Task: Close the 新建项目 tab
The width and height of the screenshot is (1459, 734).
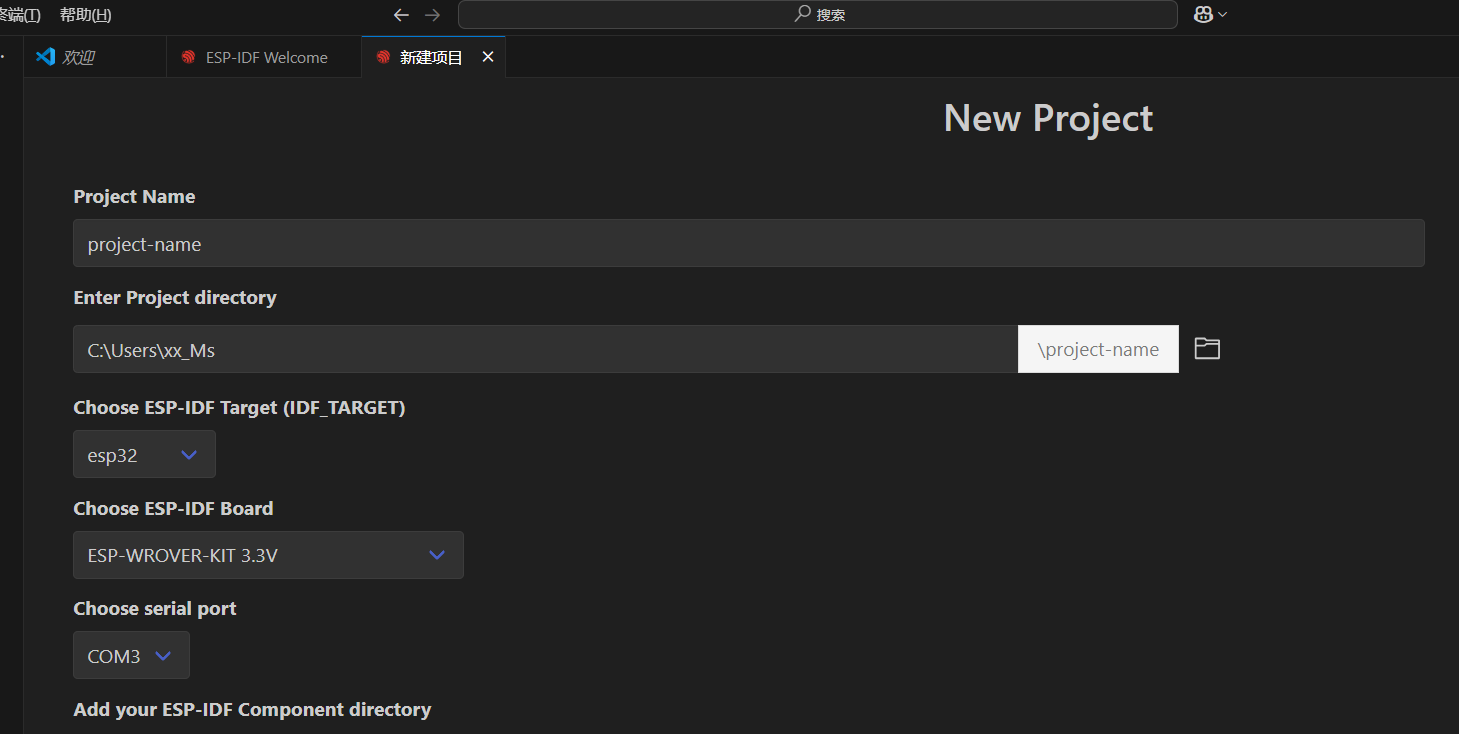Action: click(487, 57)
